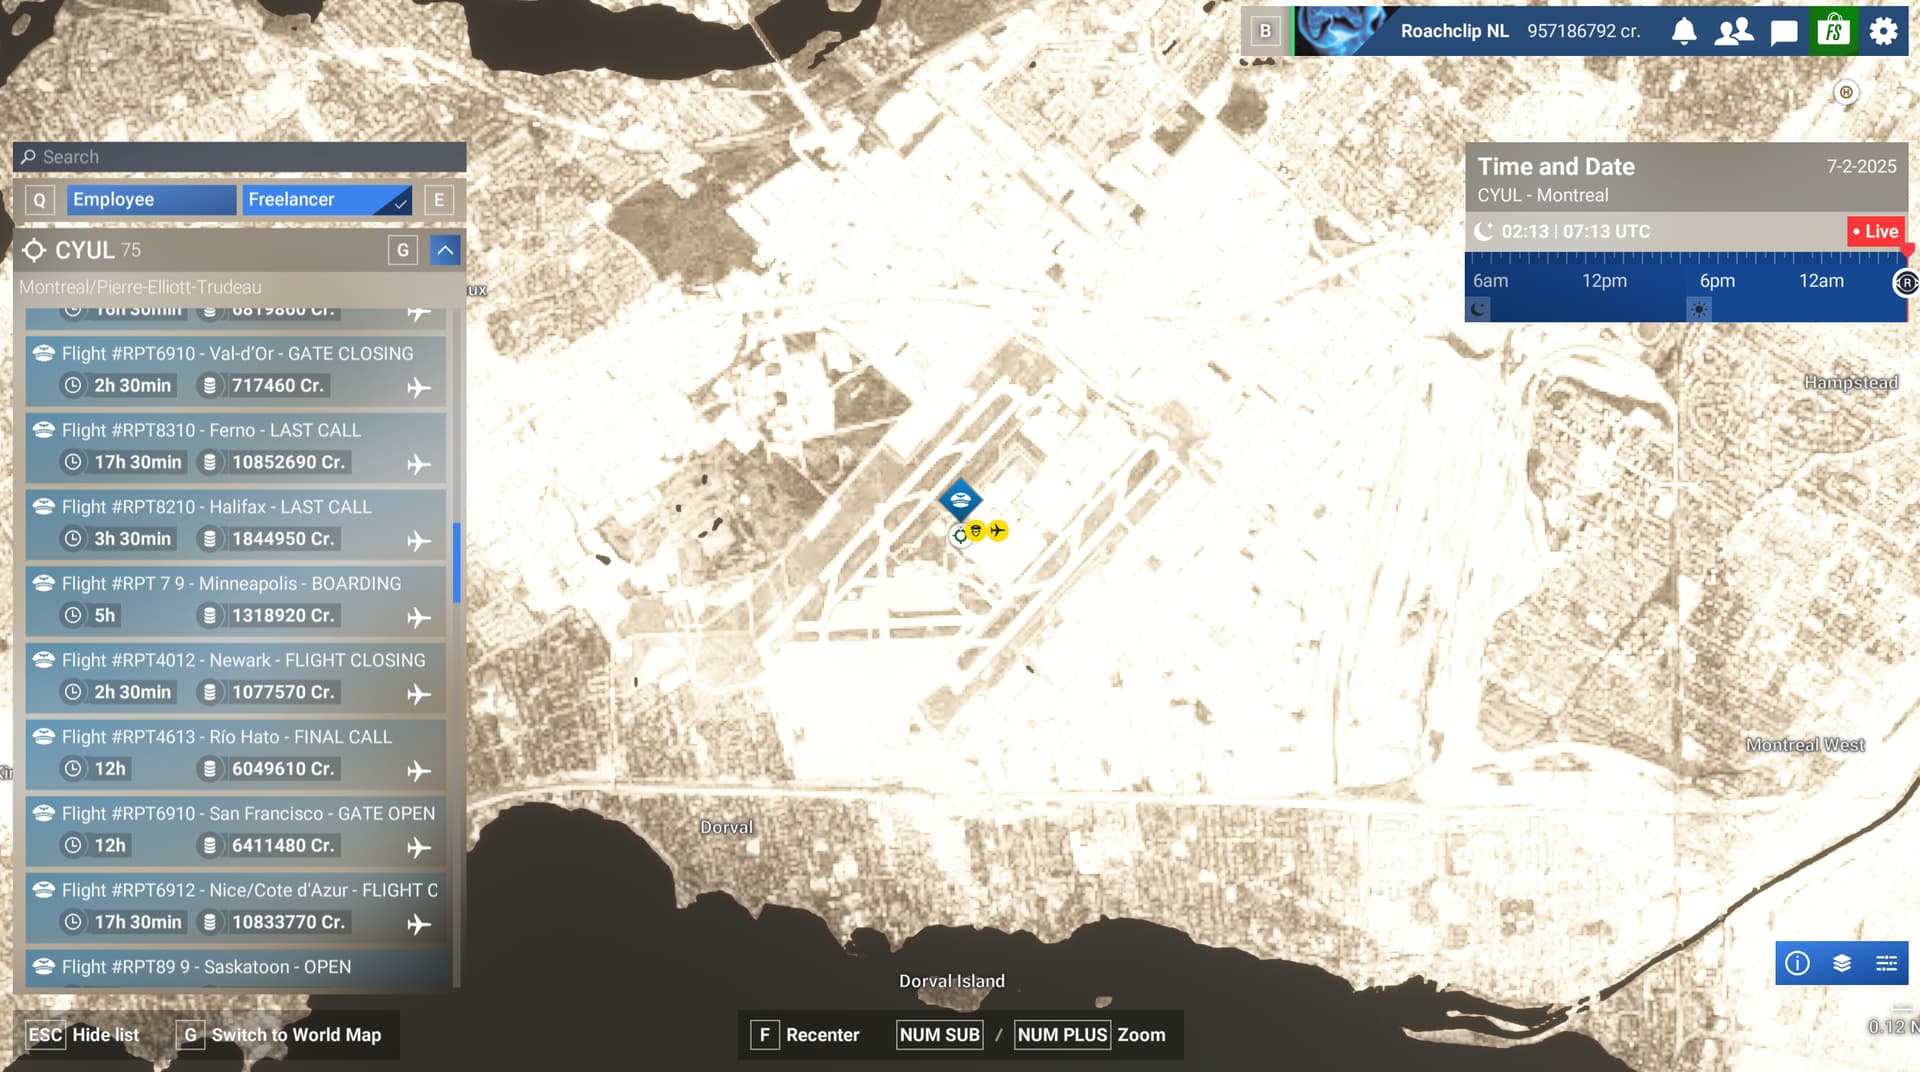This screenshot has height=1072, width=1920.
Task: Click the player profile avatar picture
Action: point(1340,30)
